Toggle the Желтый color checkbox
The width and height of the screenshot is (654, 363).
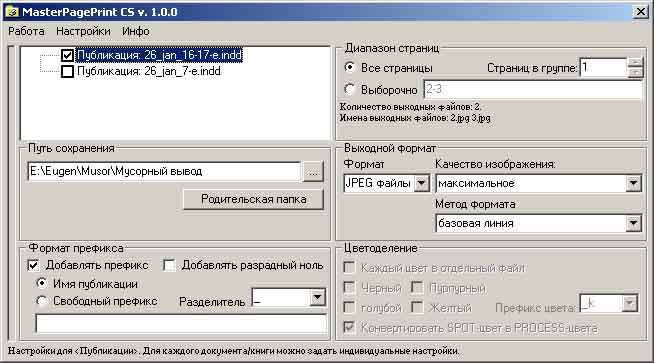click(417, 308)
